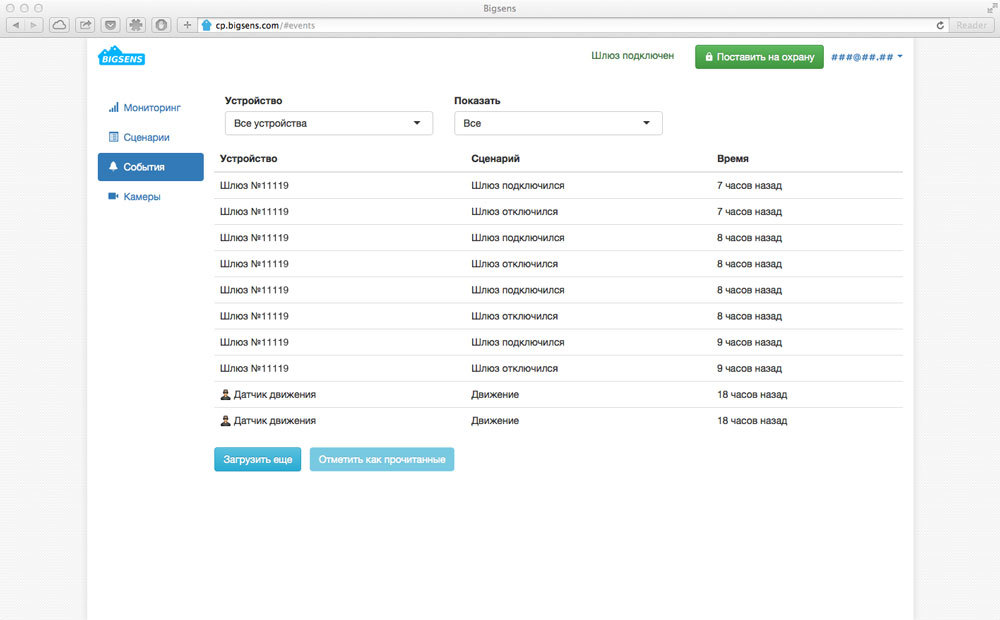1000x620 pixels.
Task: Click the puzzle-piece extension icon
Action: [x=135, y=26]
